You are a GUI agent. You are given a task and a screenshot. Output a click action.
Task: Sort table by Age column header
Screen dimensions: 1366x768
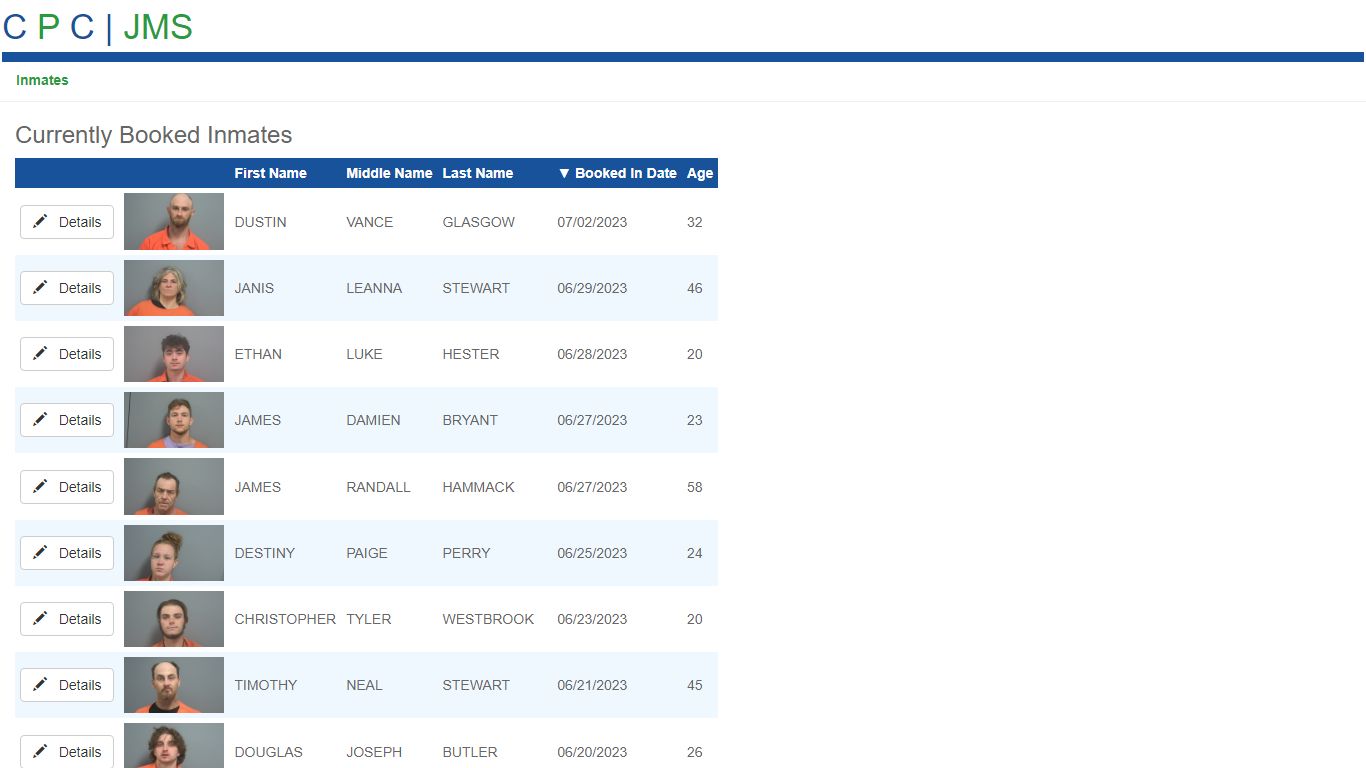tap(700, 173)
